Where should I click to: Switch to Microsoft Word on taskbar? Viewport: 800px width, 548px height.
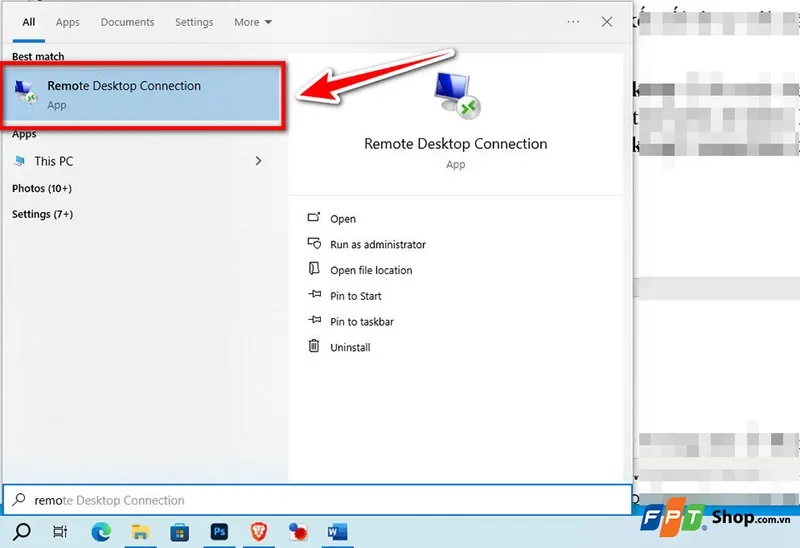click(x=337, y=532)
